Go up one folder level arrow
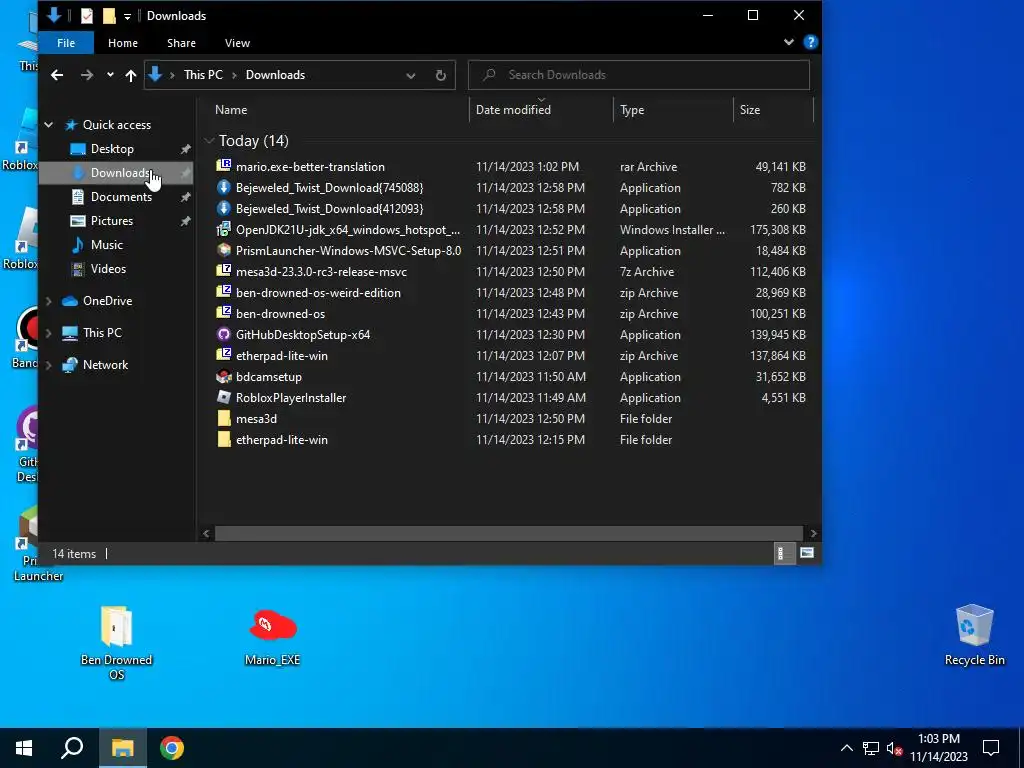 pos(131,75)
